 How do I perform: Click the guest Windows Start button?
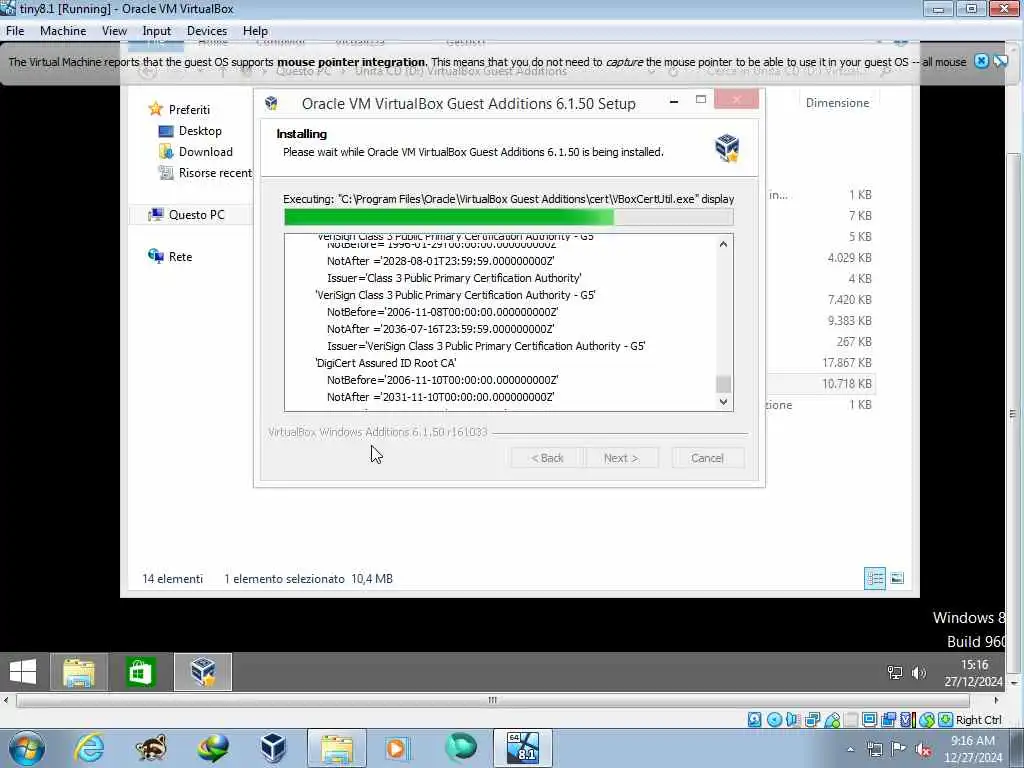pyautogui.click(x=23, y=671)
